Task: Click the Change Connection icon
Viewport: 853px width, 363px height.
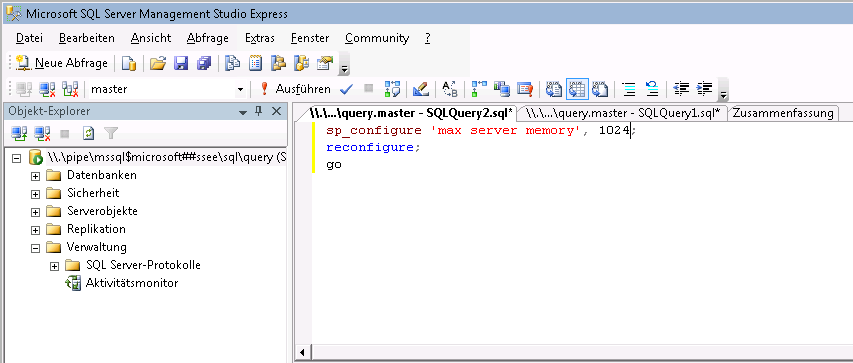Action: point(70,89)
